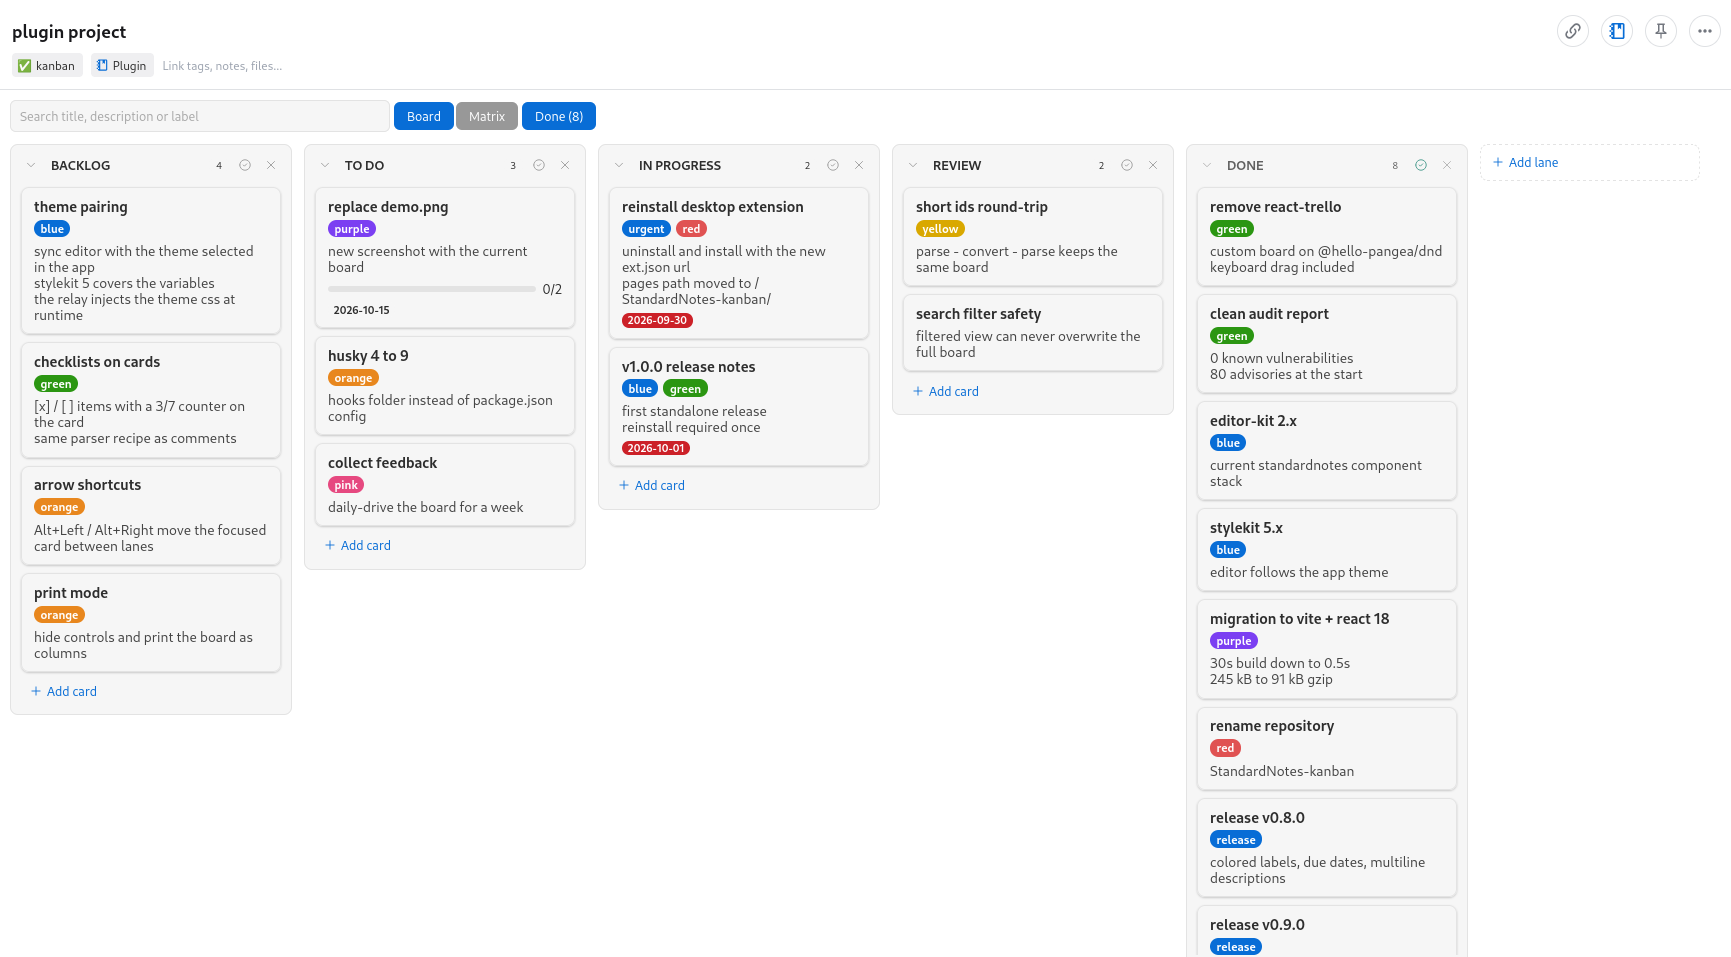
Task: Click the plus icon beside Add lane
Action: (x=1498, y=162)
